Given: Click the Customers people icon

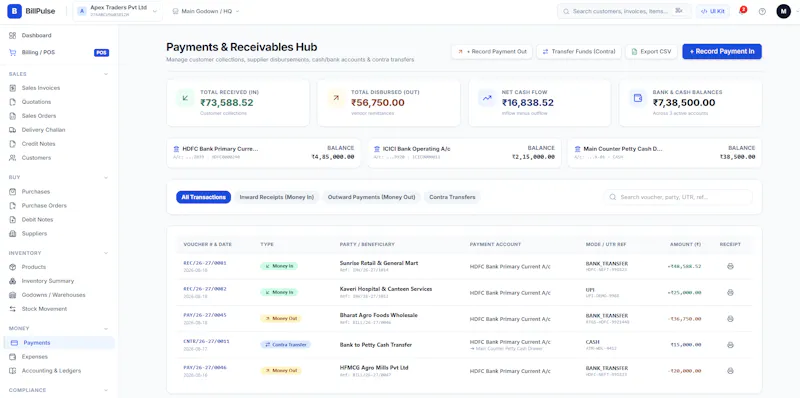Looking at the screenshot, I should tap(13, 158).
